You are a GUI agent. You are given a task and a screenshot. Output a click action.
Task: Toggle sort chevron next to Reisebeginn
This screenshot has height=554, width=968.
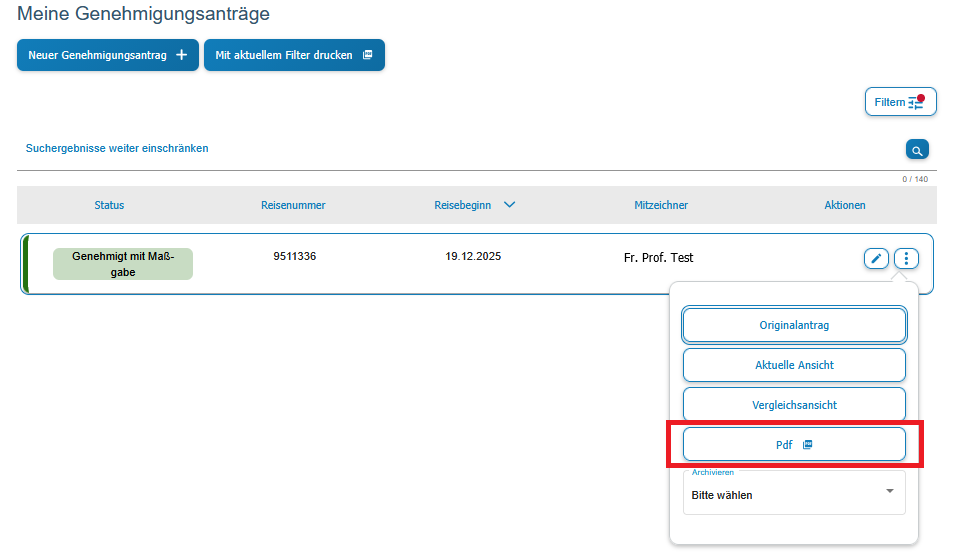pos(509,205)
